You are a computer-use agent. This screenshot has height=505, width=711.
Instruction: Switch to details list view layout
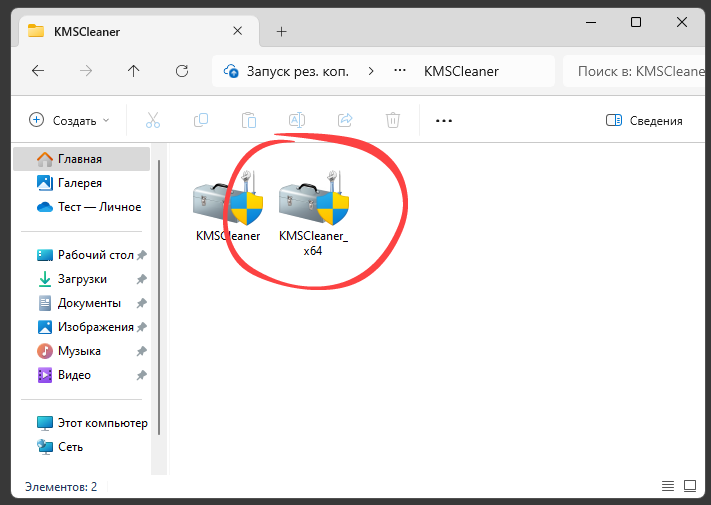tap(667, 487)
